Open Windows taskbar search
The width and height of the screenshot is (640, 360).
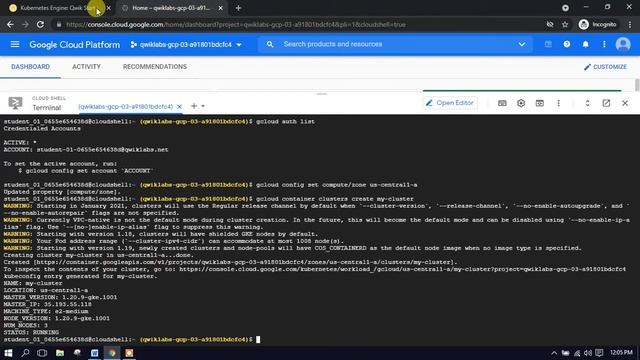(25, 353)
